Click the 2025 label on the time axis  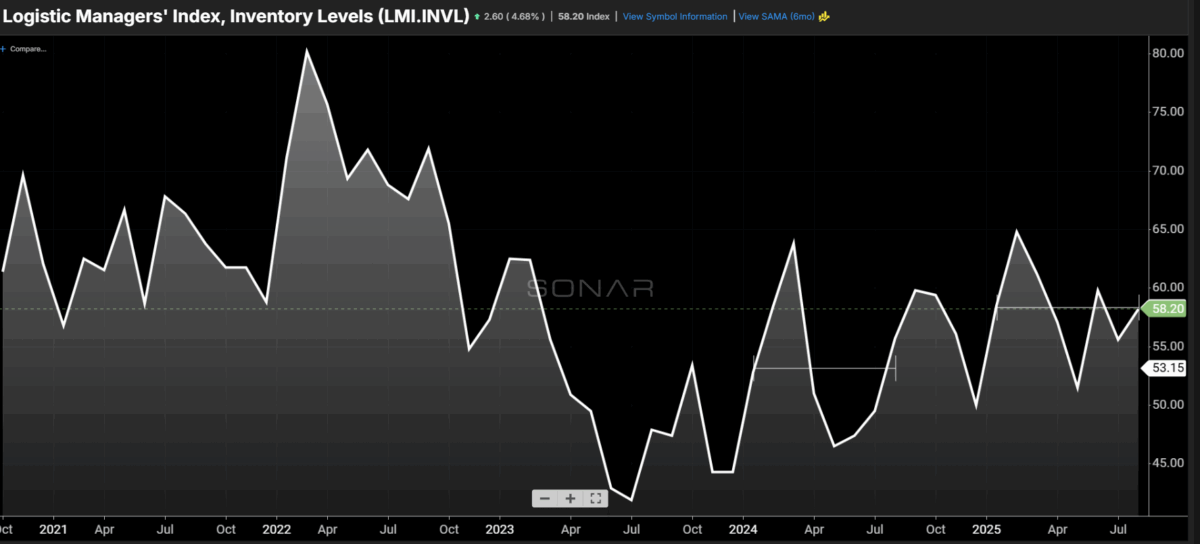tap(988, 527)
